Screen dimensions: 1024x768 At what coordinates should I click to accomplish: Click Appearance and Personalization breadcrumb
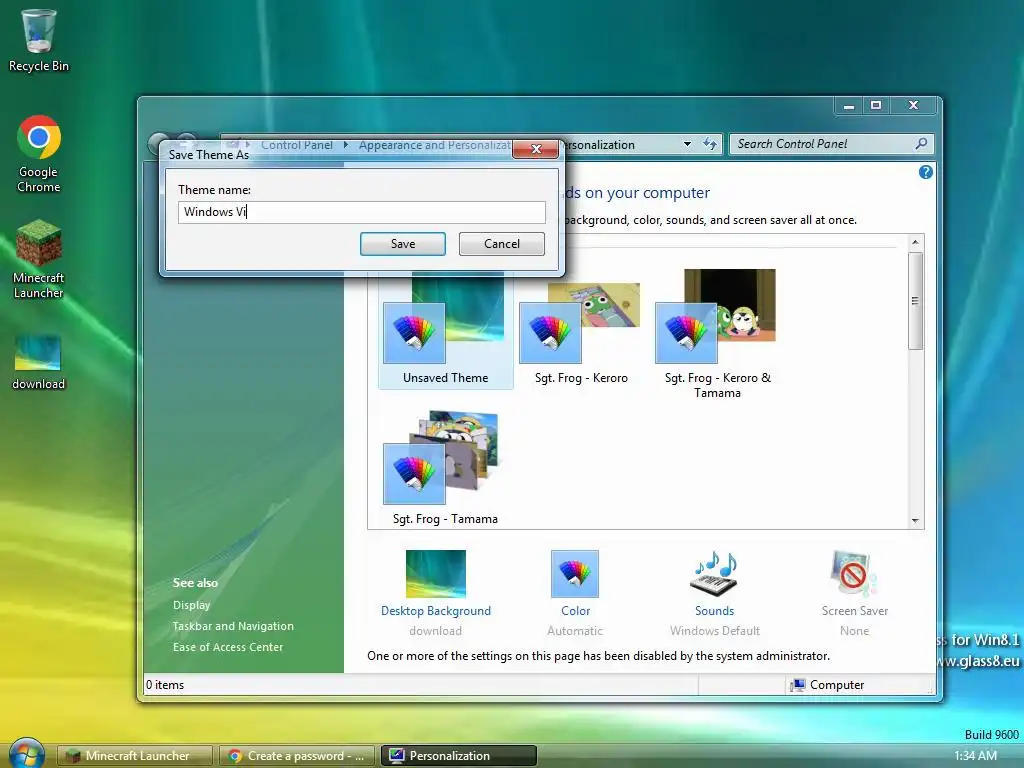[435, 145]
